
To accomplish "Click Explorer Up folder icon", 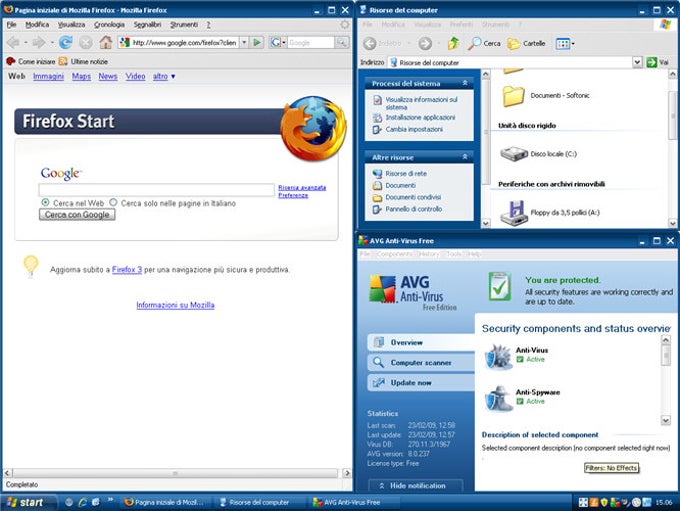I will pyautogui.click(x=454, y=43).
